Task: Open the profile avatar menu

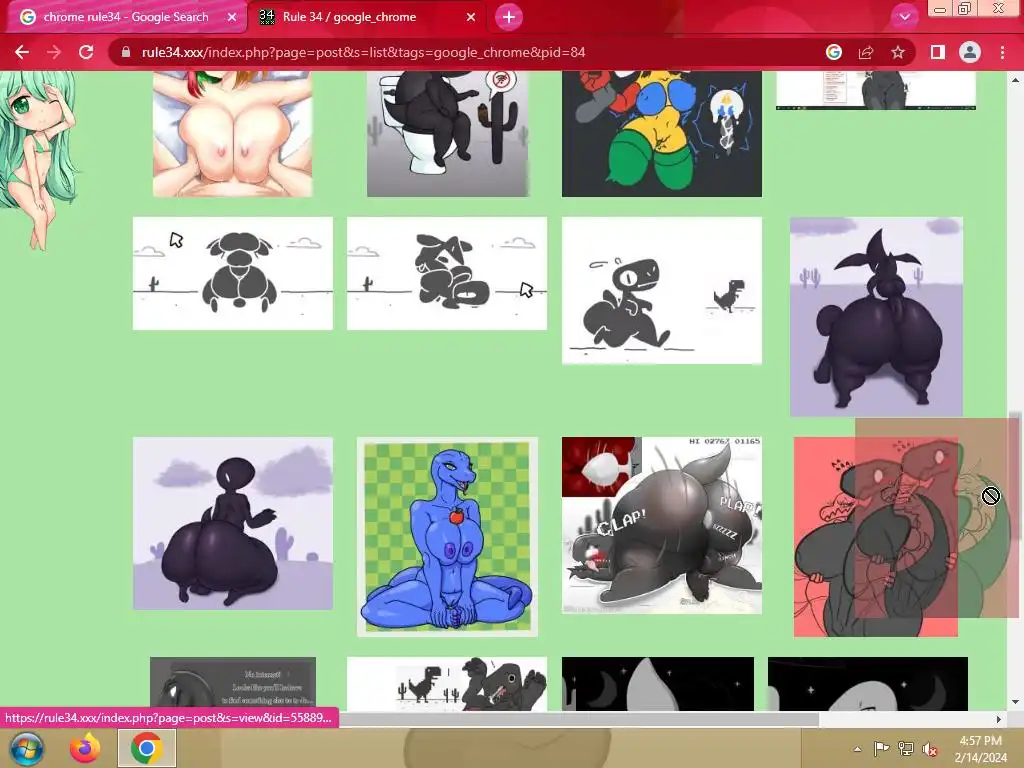Action: 970,52
